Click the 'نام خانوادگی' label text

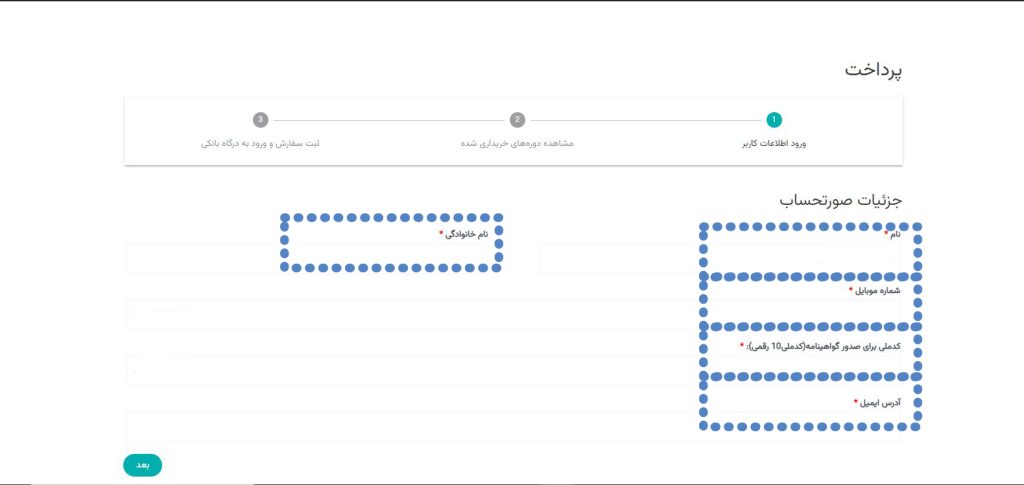point(468,234)
